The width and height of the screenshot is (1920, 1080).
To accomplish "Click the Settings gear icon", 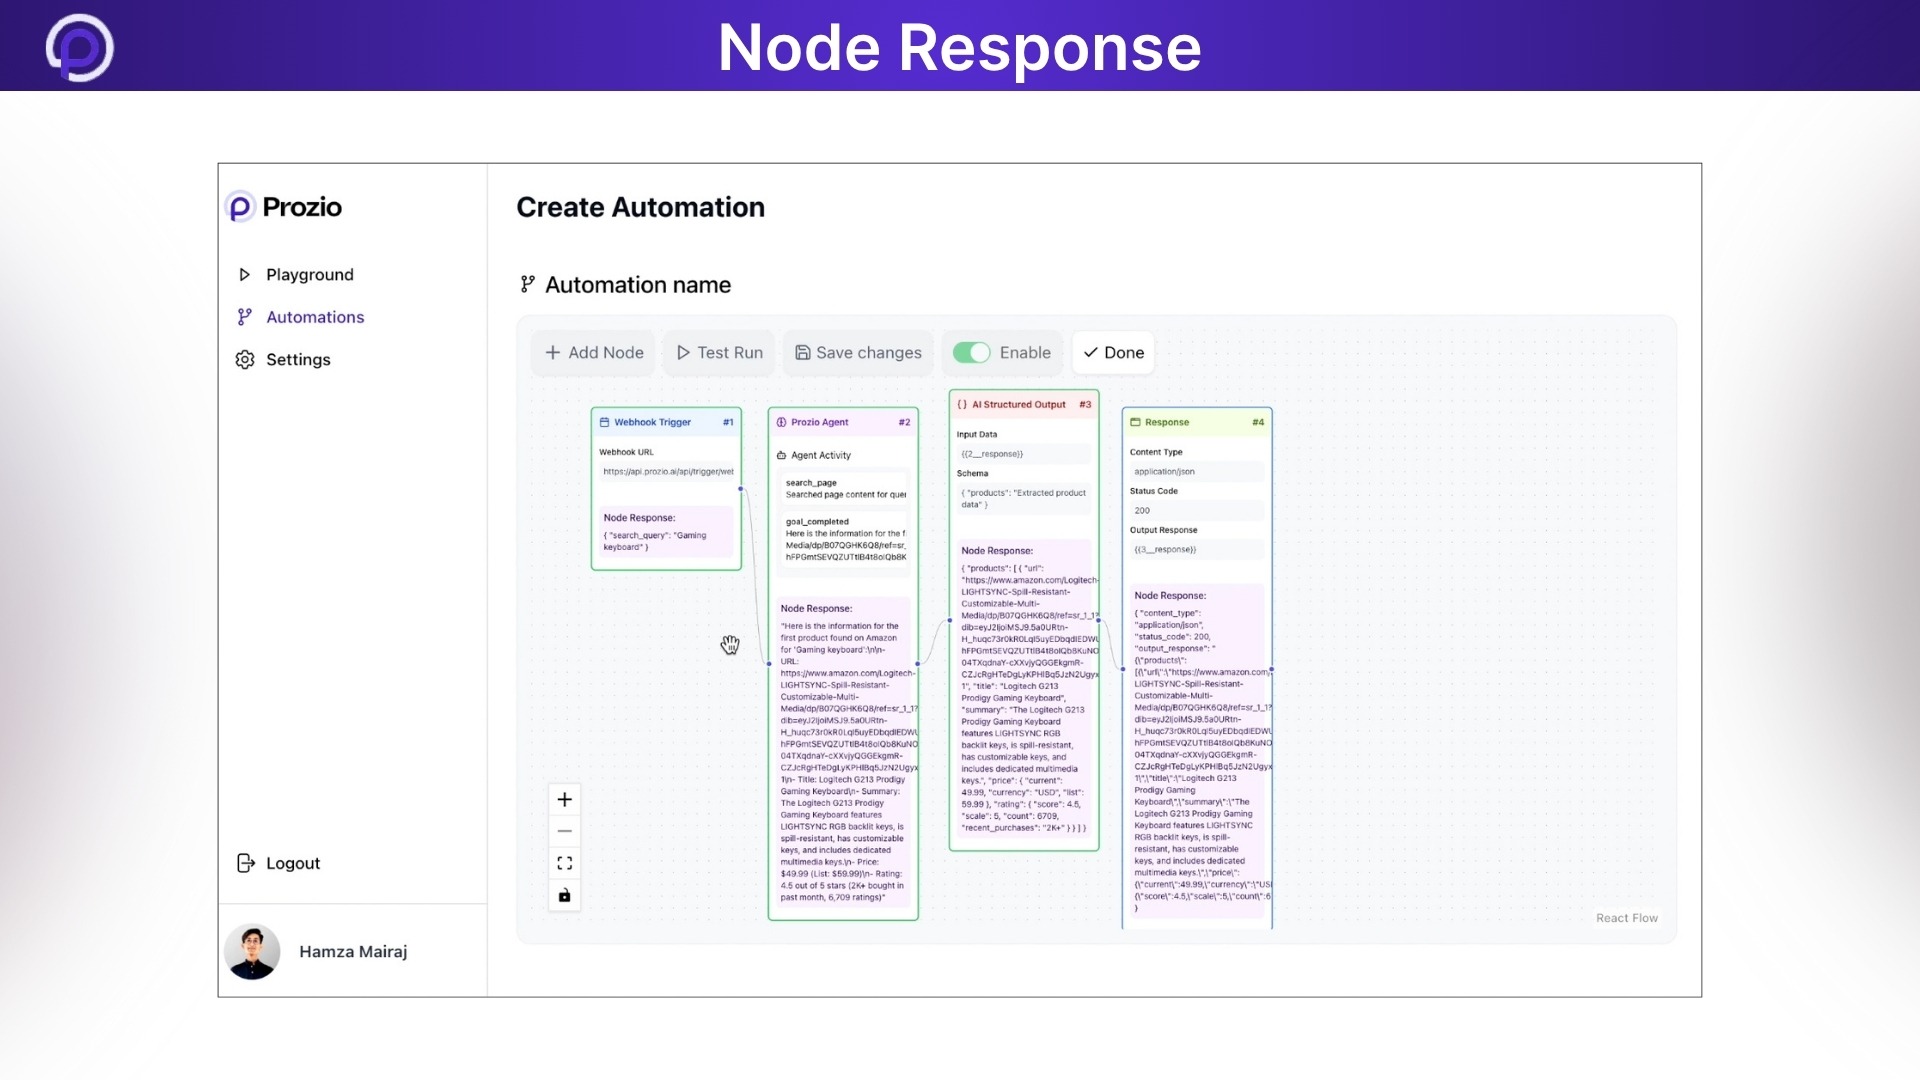I will [x=245, y=360].
